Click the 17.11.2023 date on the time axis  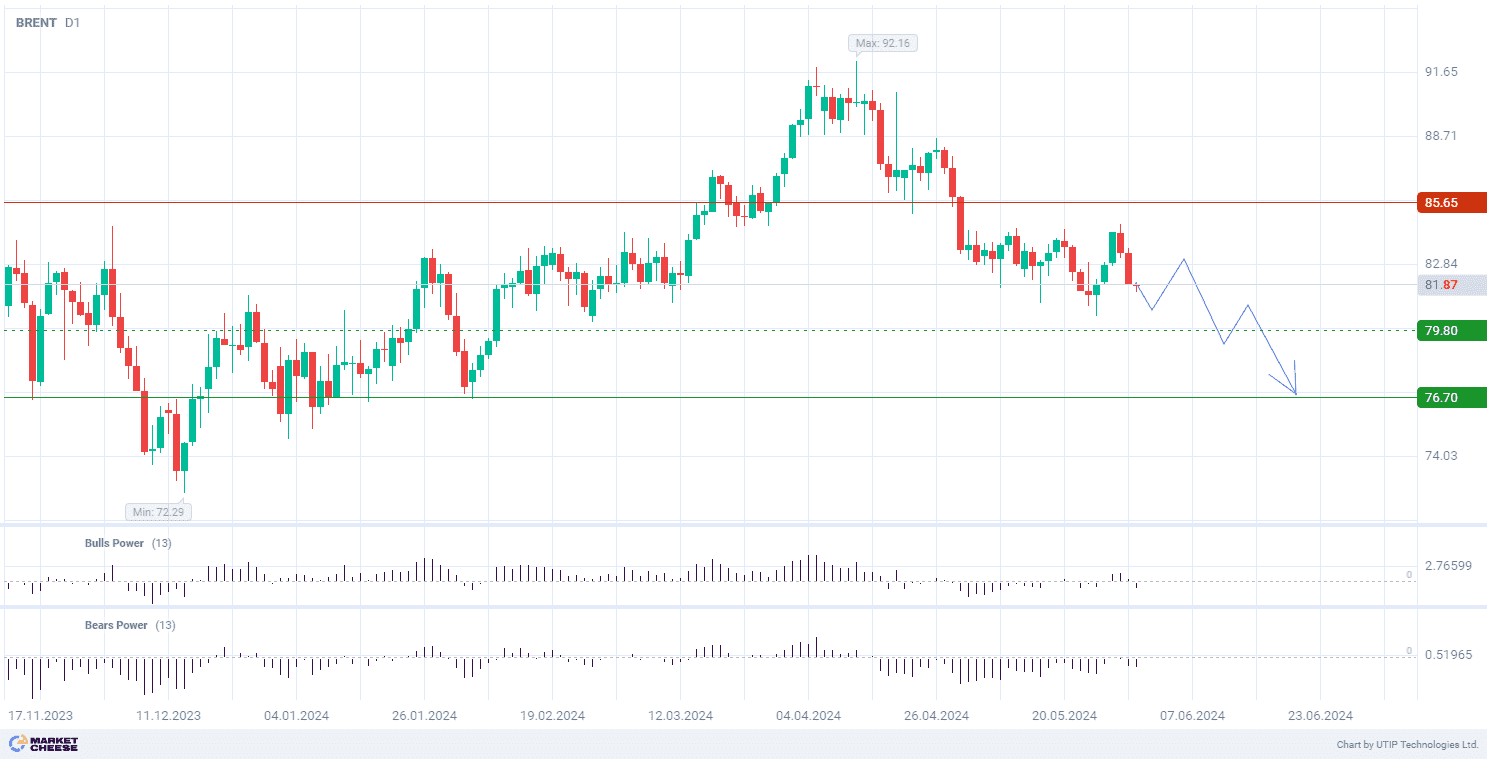click(x=40, y=716)
